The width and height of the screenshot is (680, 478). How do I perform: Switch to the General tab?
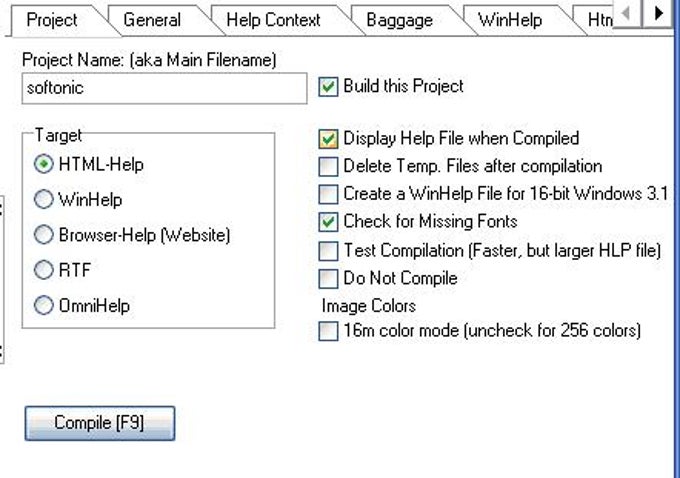point(152,20)
